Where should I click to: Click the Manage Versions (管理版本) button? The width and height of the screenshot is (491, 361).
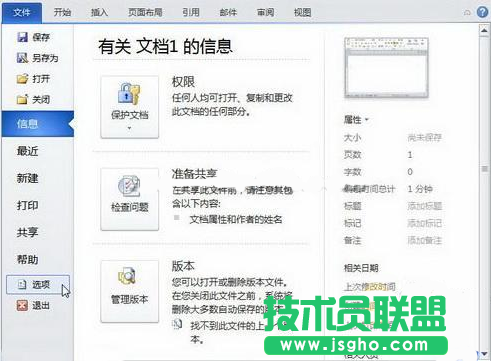click(x=130, y=291)
